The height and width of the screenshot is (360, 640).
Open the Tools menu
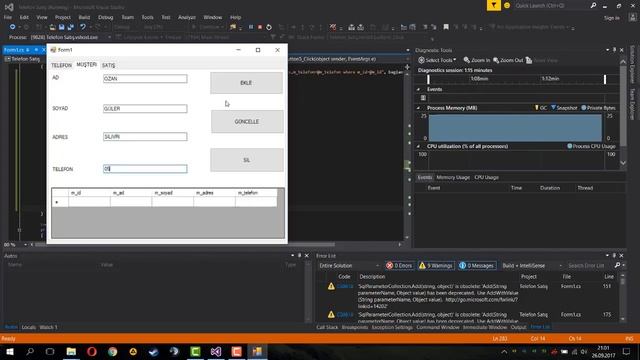coord(147,17)
